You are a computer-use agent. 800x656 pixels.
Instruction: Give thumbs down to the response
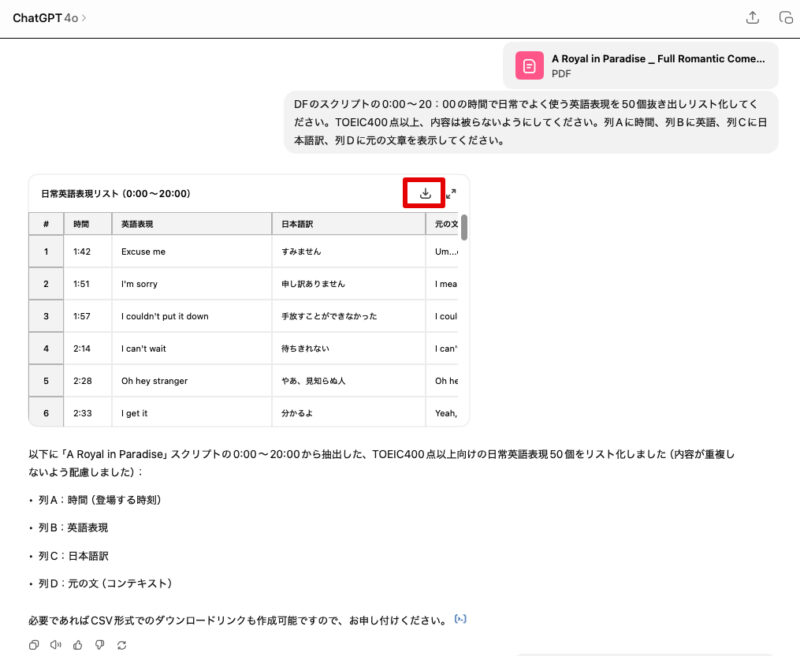coord(99,645)
